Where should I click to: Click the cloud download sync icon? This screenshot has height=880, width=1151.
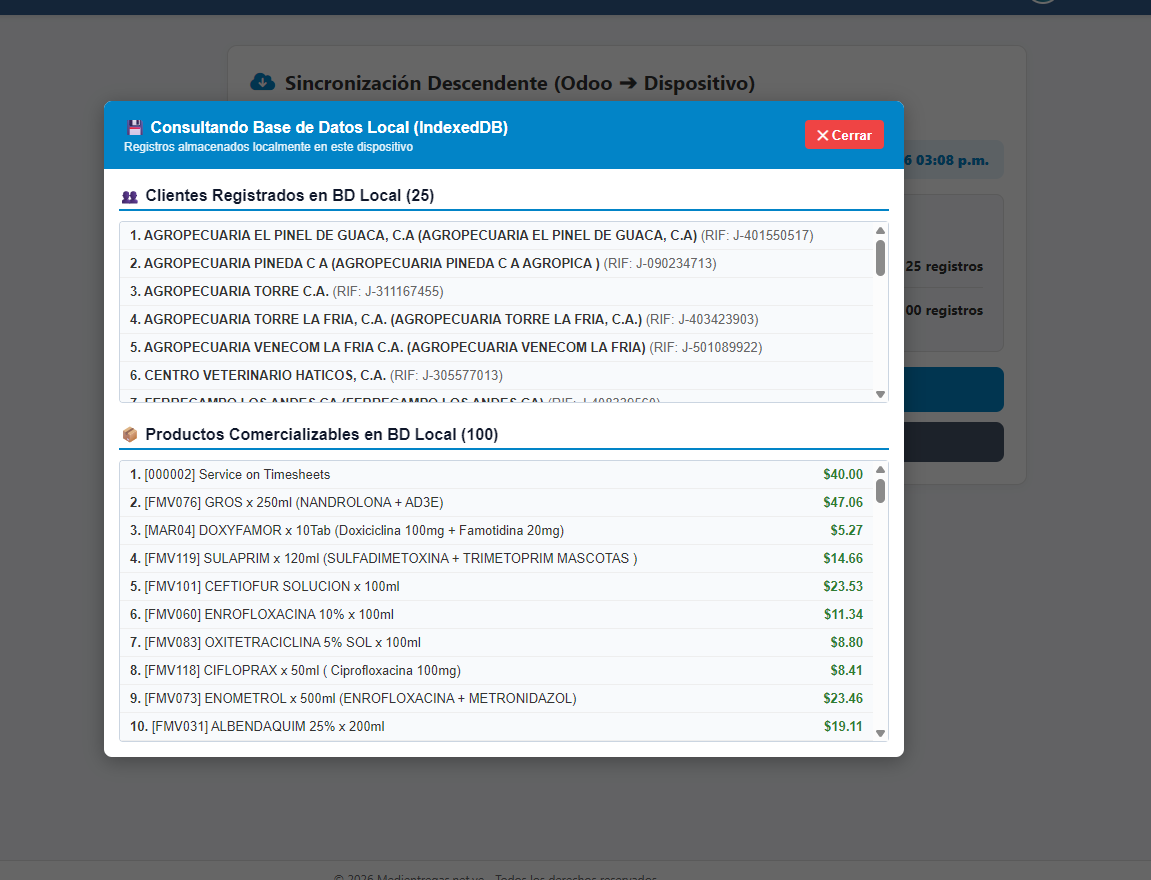pyautogui.click(x=263, y=82)
